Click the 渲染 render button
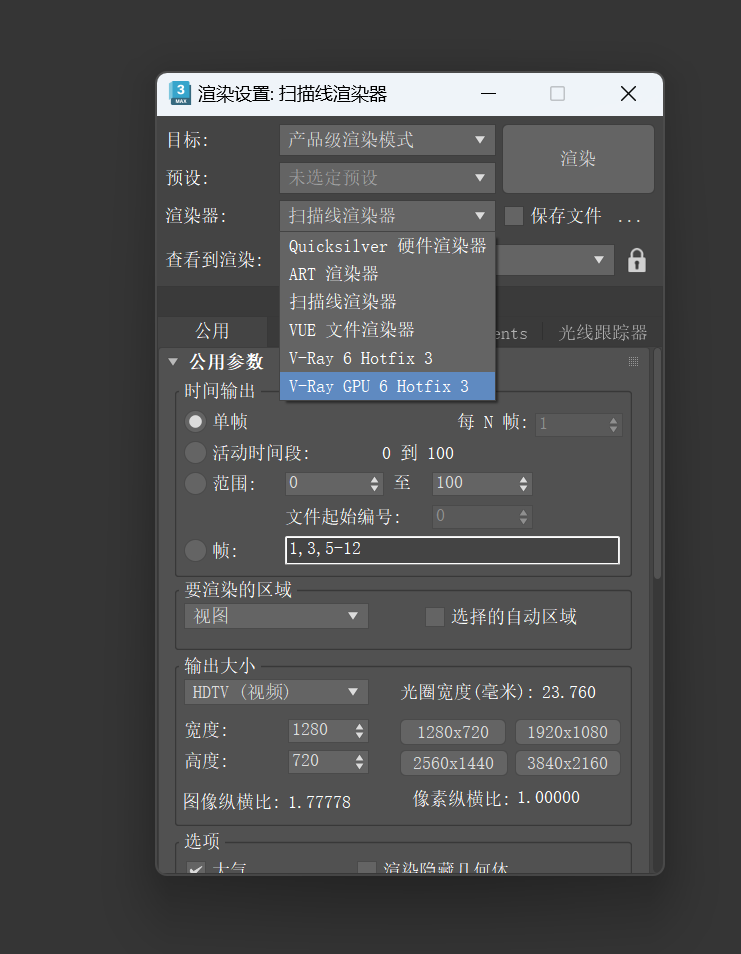 pyautogui.click(x=578, y=159)
